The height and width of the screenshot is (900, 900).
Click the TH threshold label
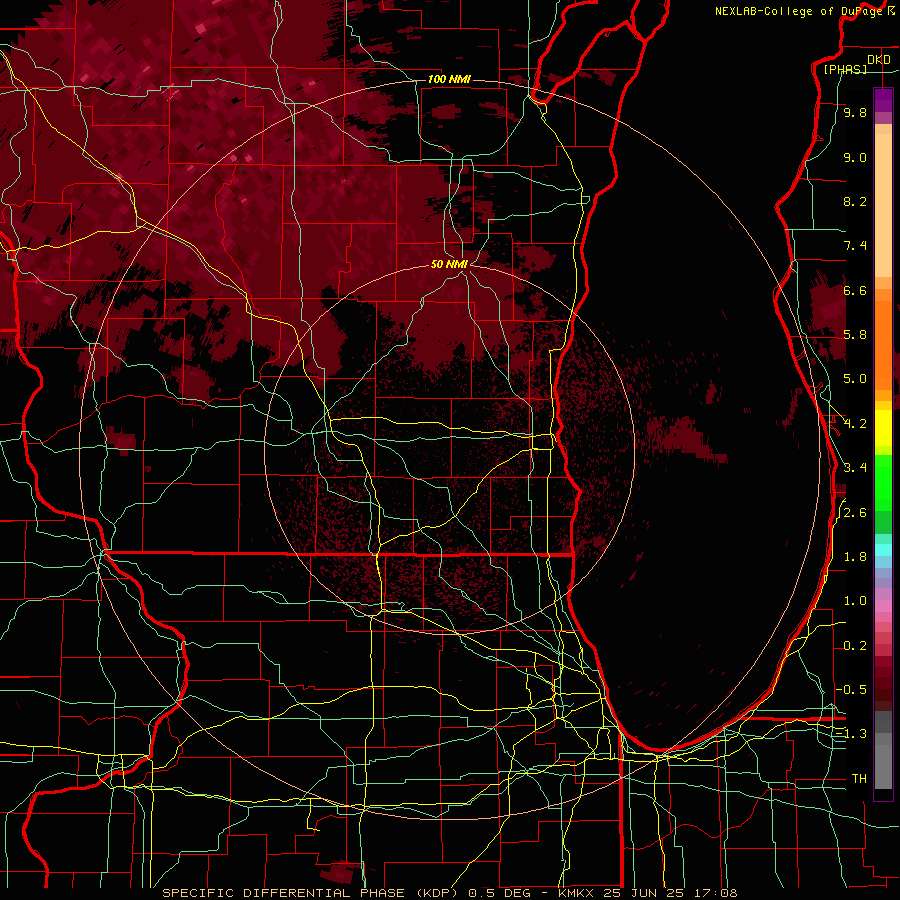[x=859, y=779]
